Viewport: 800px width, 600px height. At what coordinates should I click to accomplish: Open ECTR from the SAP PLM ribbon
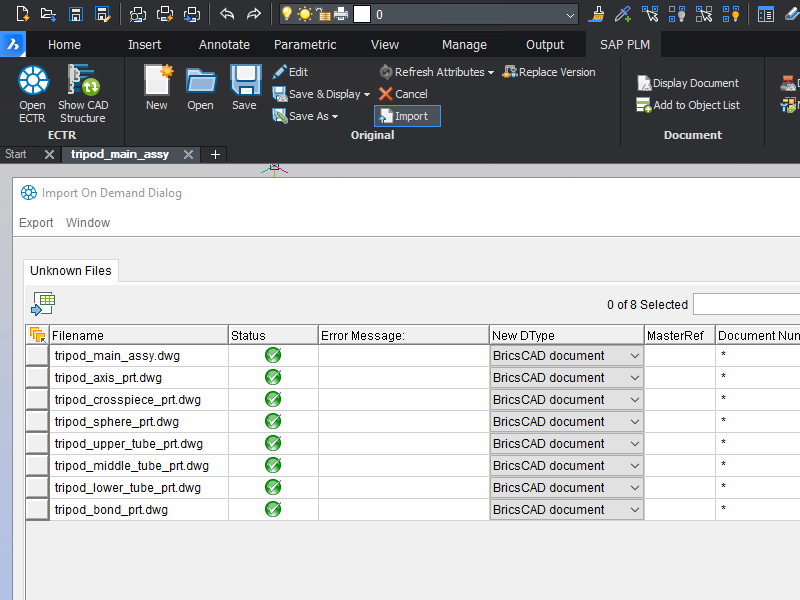coord(33,82)
